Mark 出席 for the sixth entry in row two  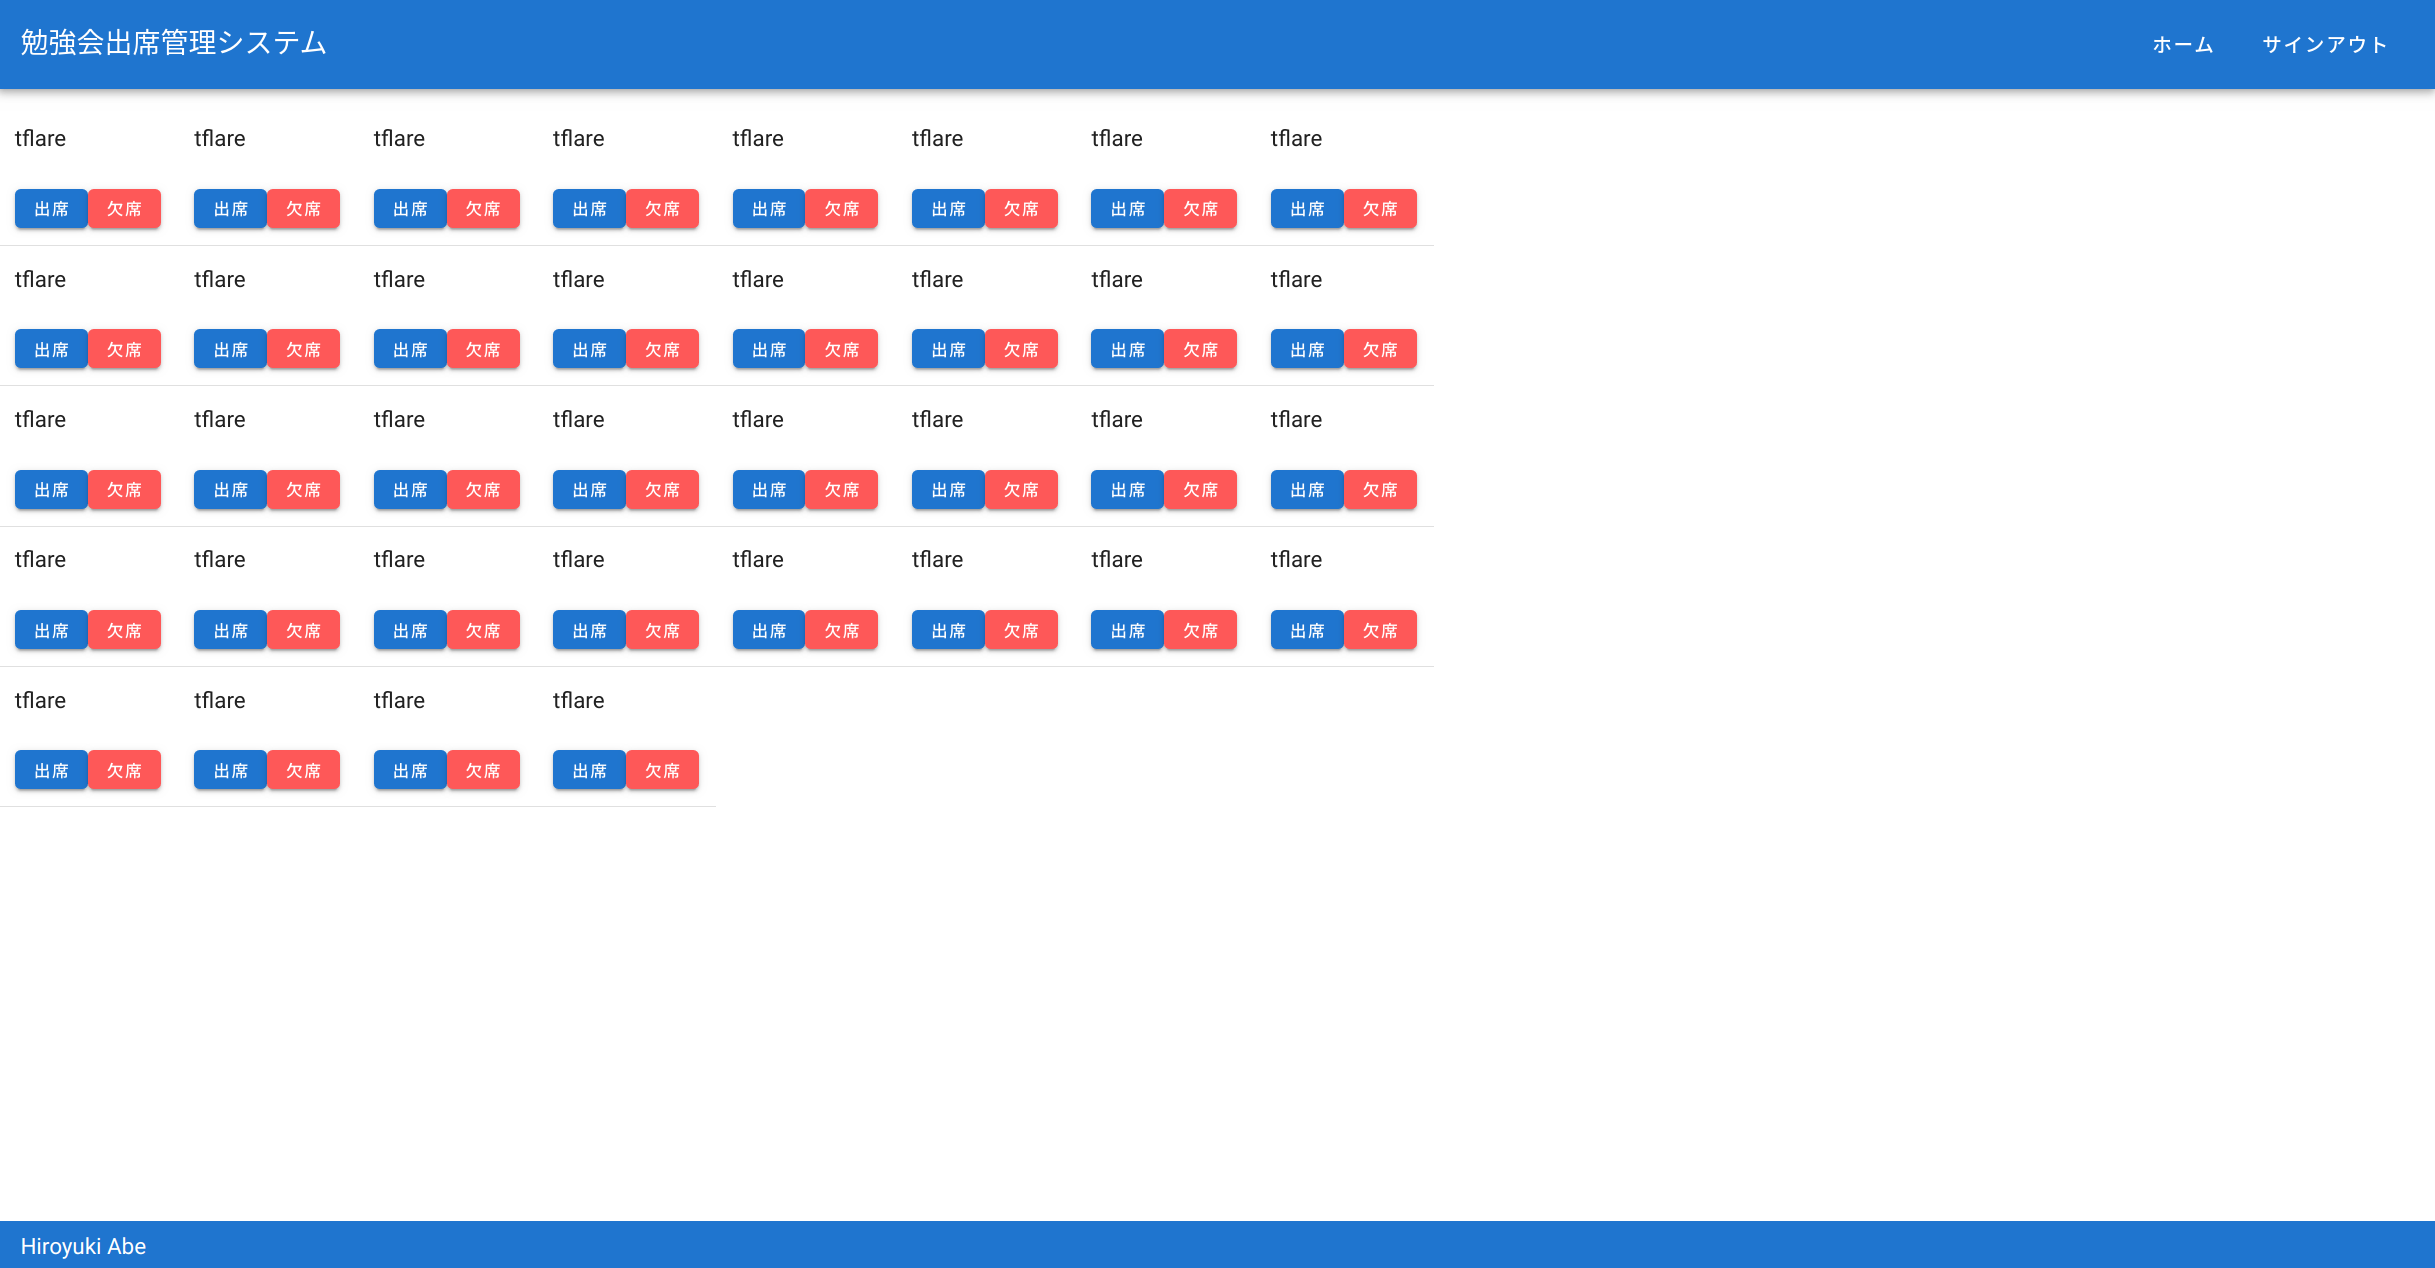pos(947,348)
